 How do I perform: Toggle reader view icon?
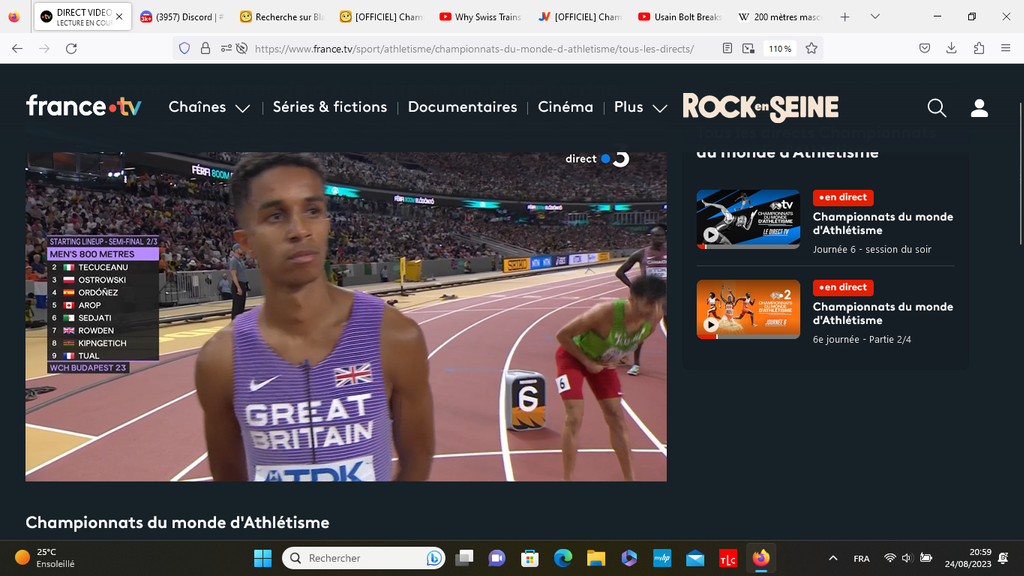[x=727, y=48]
